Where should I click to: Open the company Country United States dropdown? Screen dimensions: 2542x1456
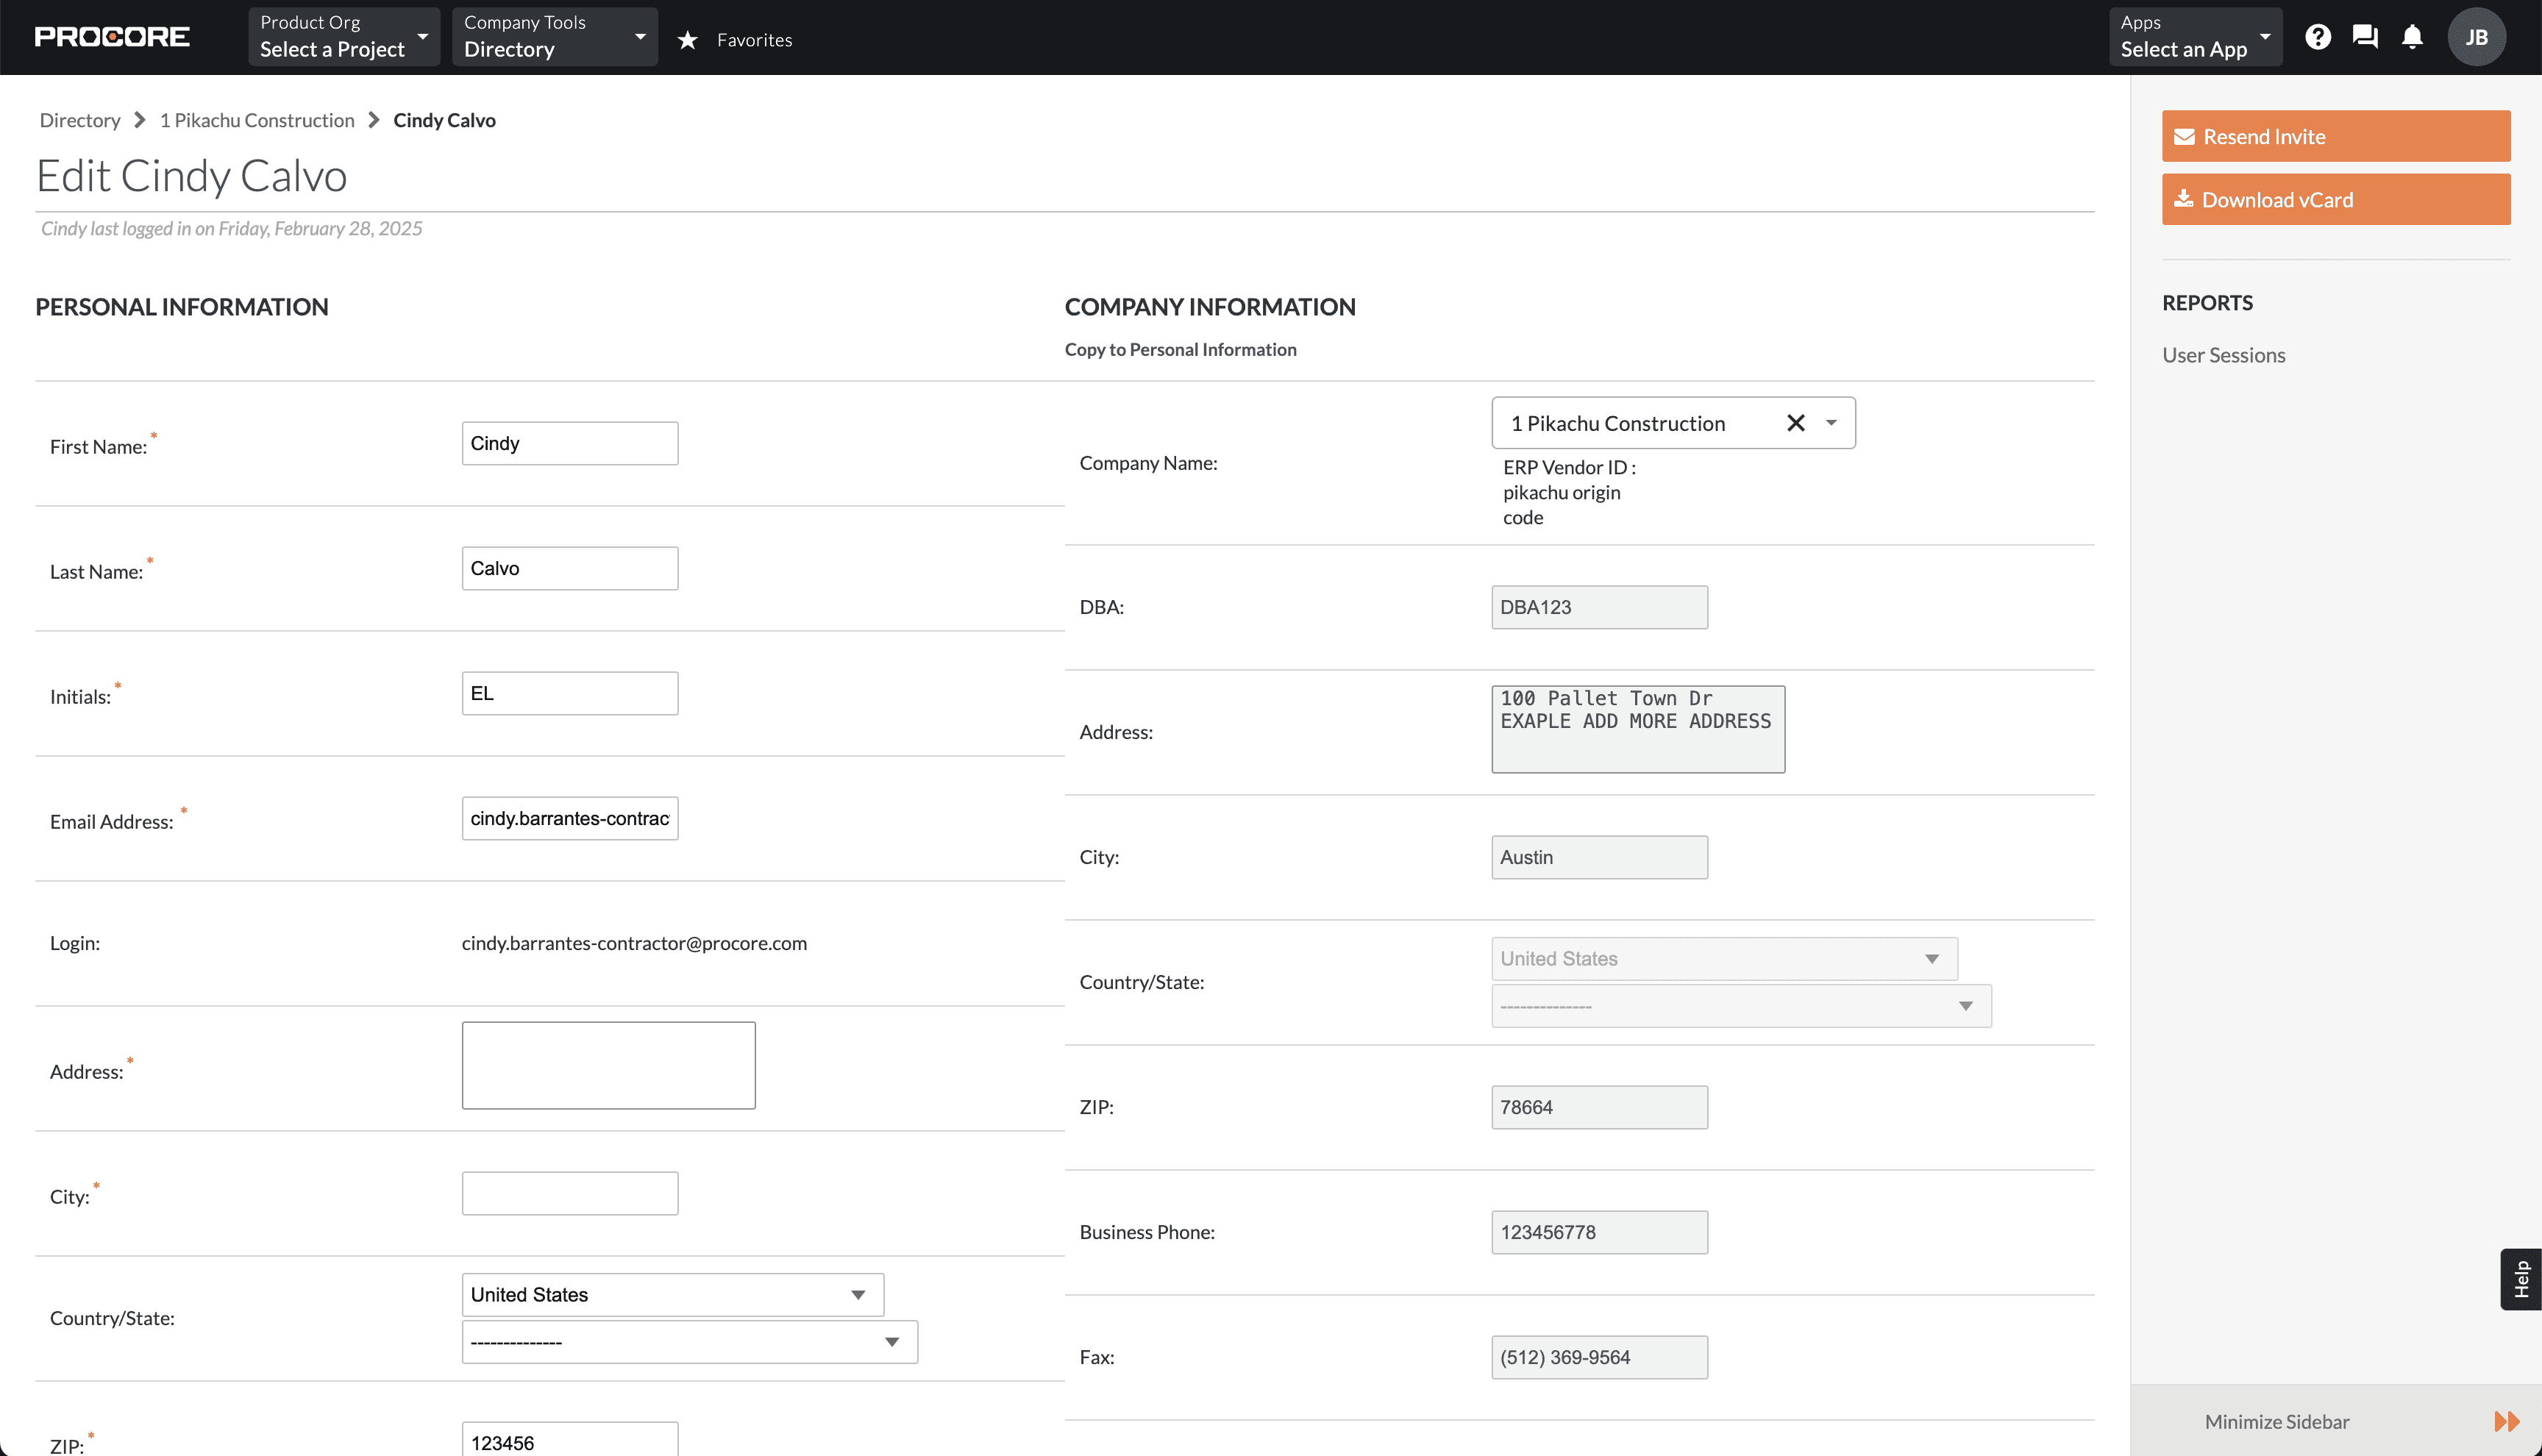click(1724, 958)
